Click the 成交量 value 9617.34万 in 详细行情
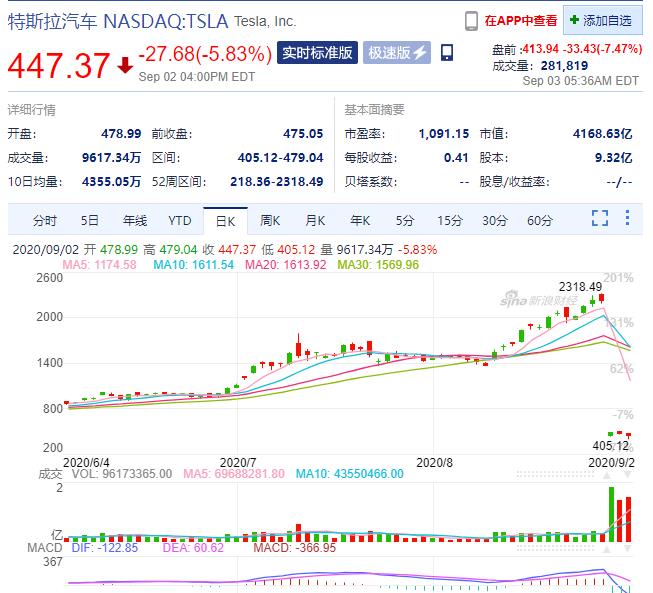Screen dimensions: 653x593 112,158
